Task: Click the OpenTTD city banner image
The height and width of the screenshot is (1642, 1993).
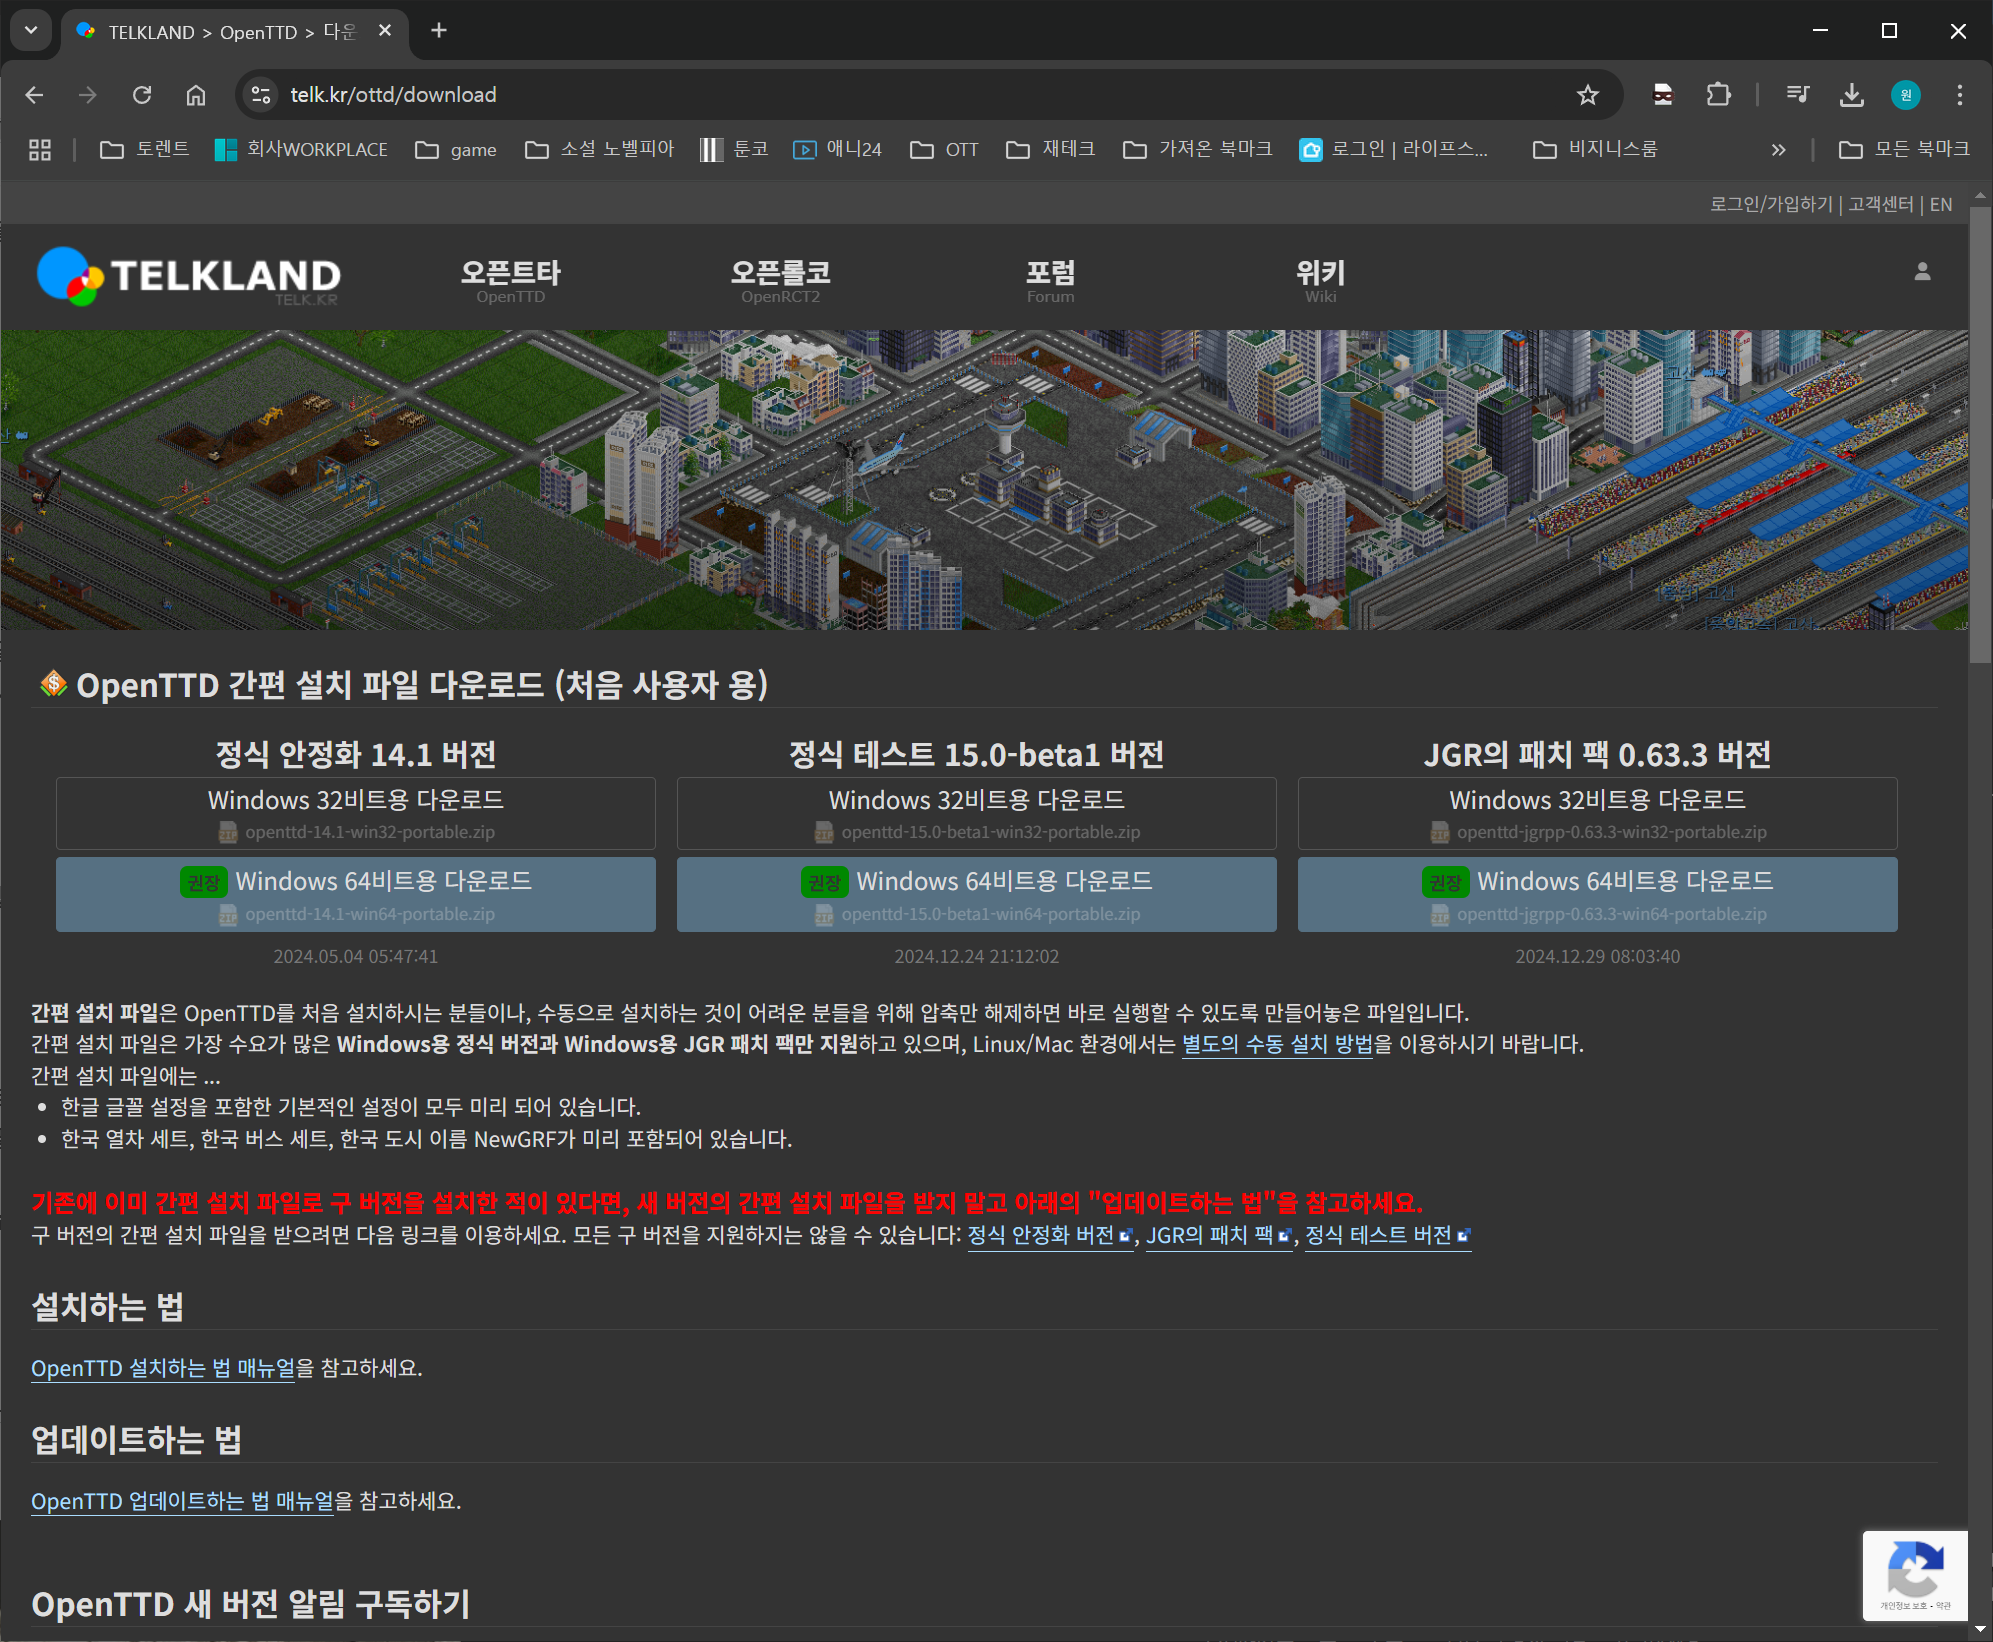Action: 984,480
